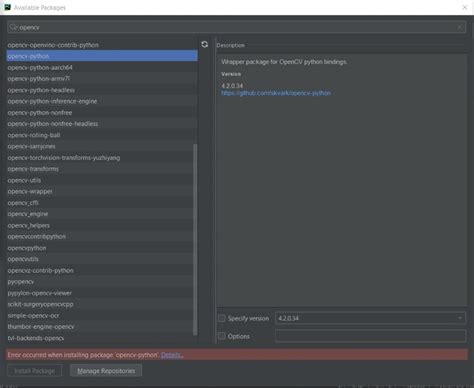Select the simple-opencv-ocr package
This screenshot has width=474, height=388.
click(x=100, y=315)
